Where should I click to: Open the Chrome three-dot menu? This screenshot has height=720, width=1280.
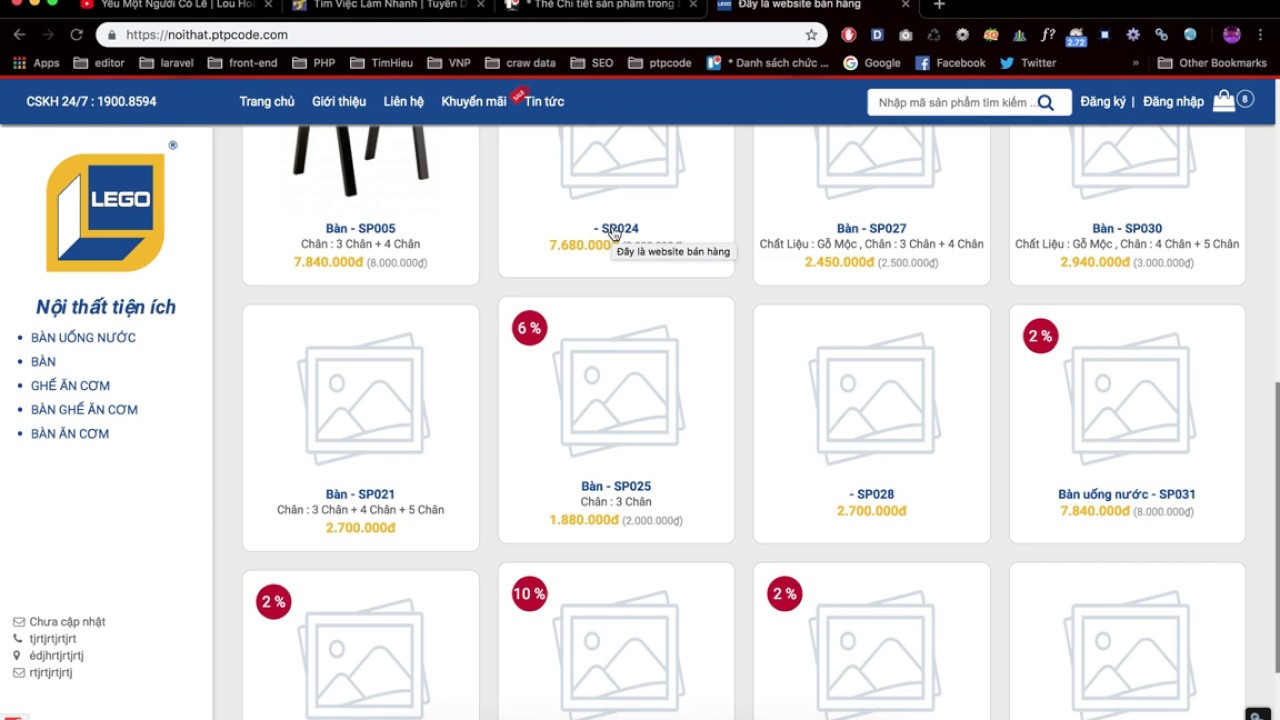pos(1262,35)
